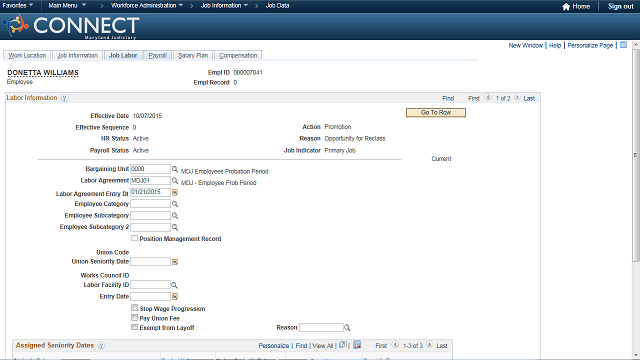Click Personalize Page link
640x360 pixels.
590,45
